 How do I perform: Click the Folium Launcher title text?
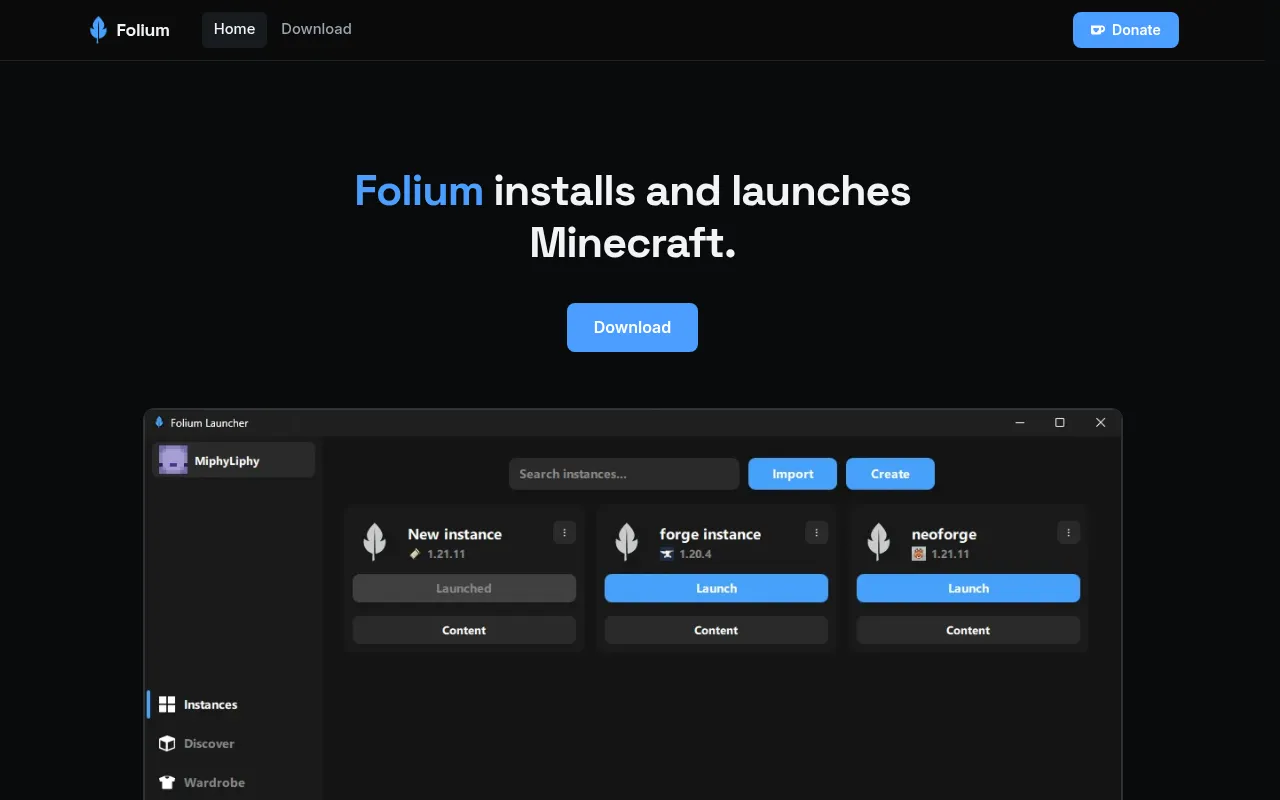pos(209,423)
